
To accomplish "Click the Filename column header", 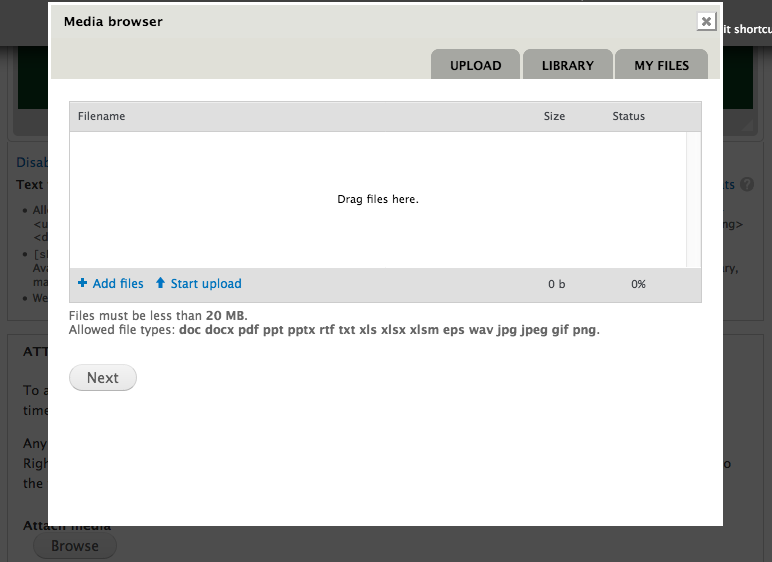I will coord(101,116).
